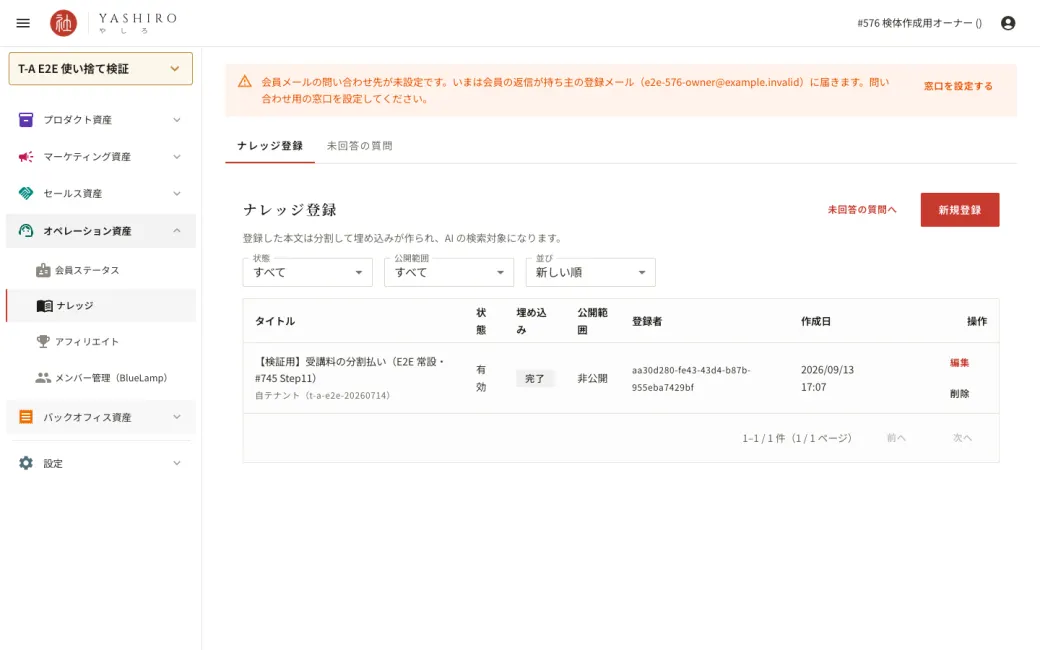The height and width of the screenshot is (650, 1040).
Task: Click the 会員ステータス badge icon
Action: tap(43, 270)
